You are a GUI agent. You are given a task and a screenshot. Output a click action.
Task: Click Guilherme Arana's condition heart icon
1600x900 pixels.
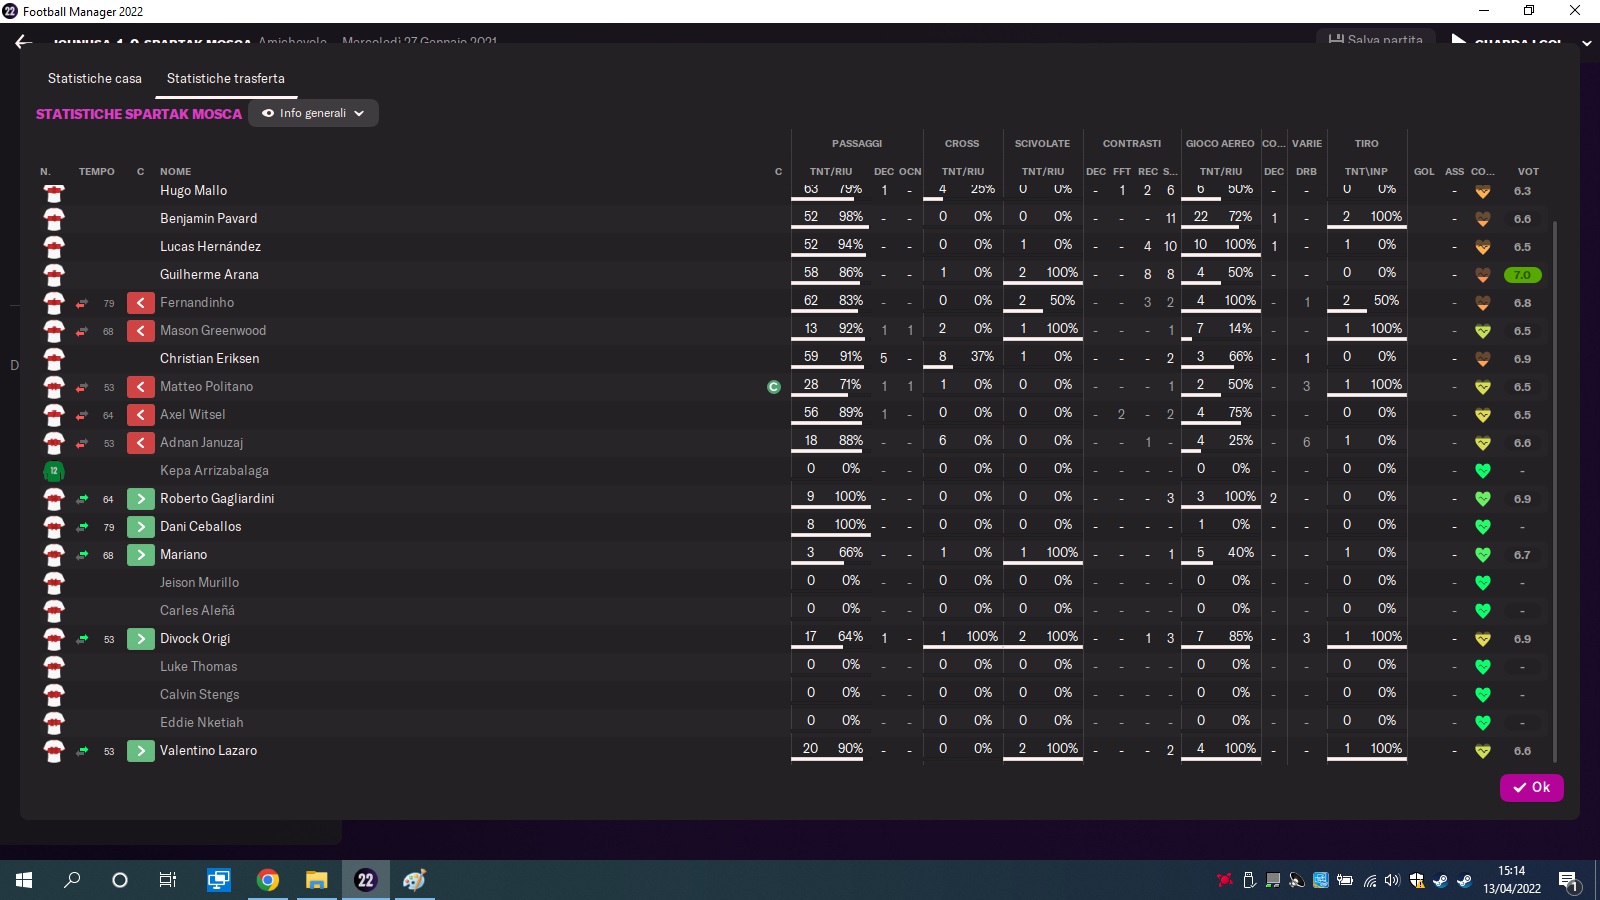point(1483,274)
